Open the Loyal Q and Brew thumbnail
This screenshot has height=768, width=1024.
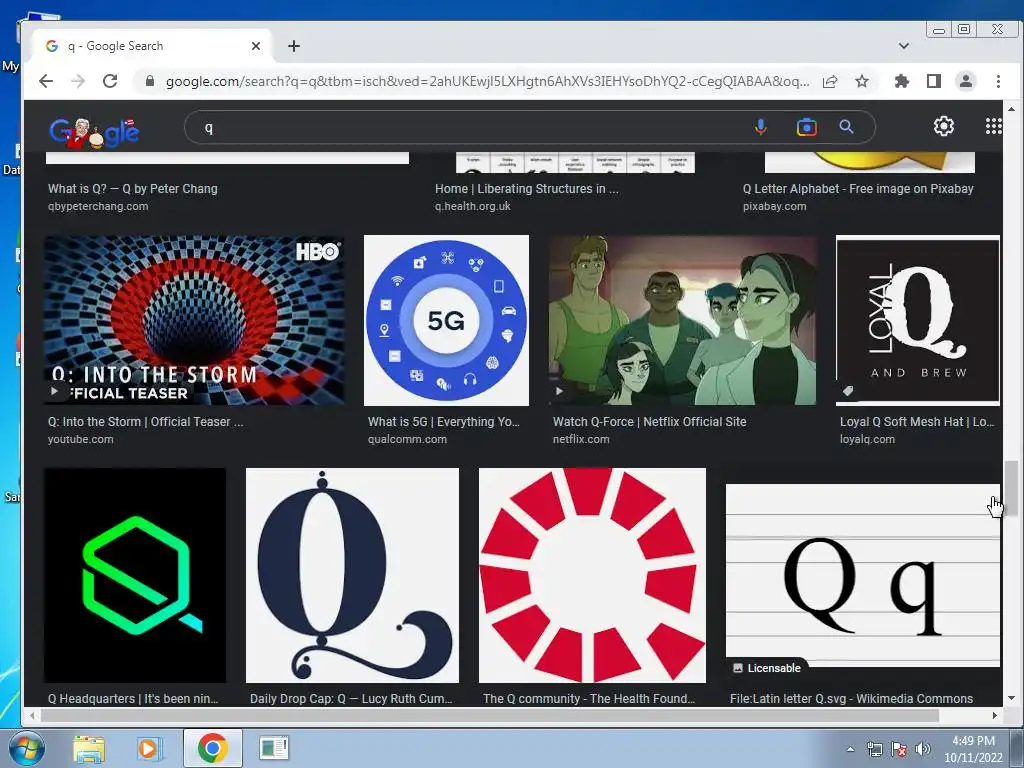(x=918, y=321)
